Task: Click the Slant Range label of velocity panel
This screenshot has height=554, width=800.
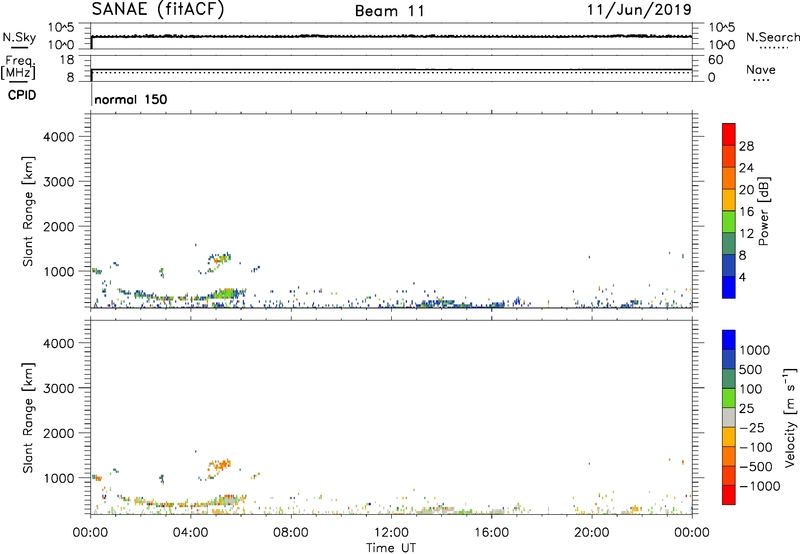Action: pos(28,418)
